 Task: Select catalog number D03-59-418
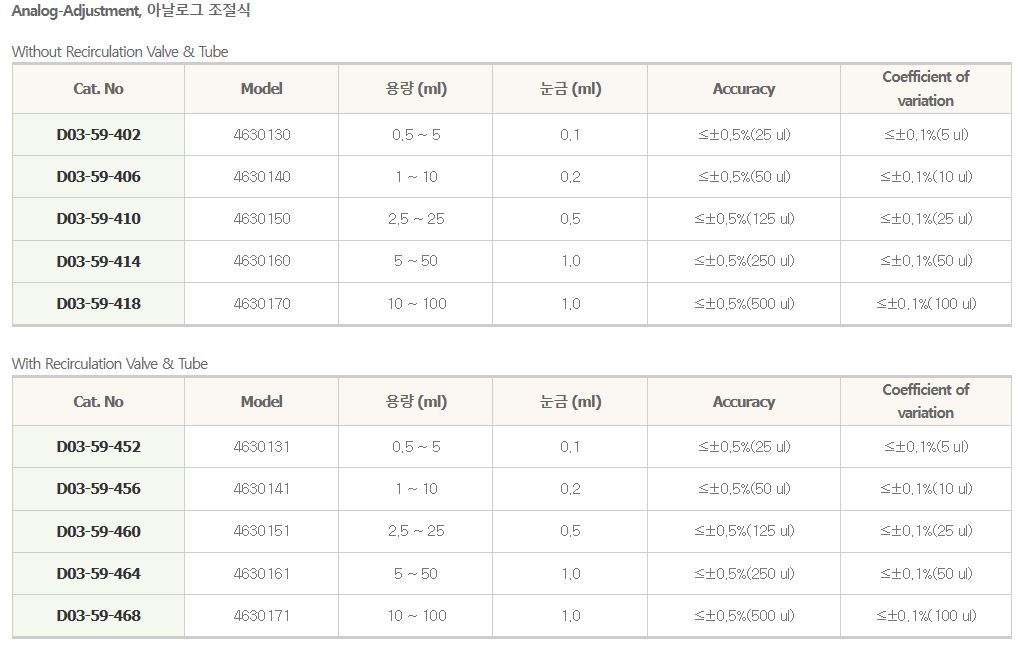point(98,303)
